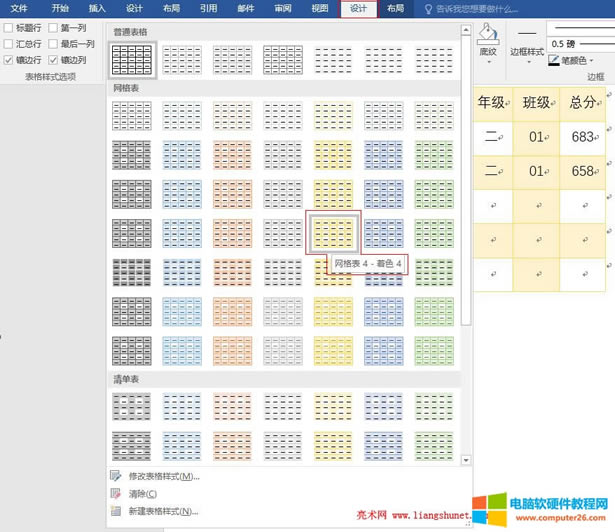Click the Tell Me search box
The width and height of the screenshot is (615, 532).
click(477, 9)
